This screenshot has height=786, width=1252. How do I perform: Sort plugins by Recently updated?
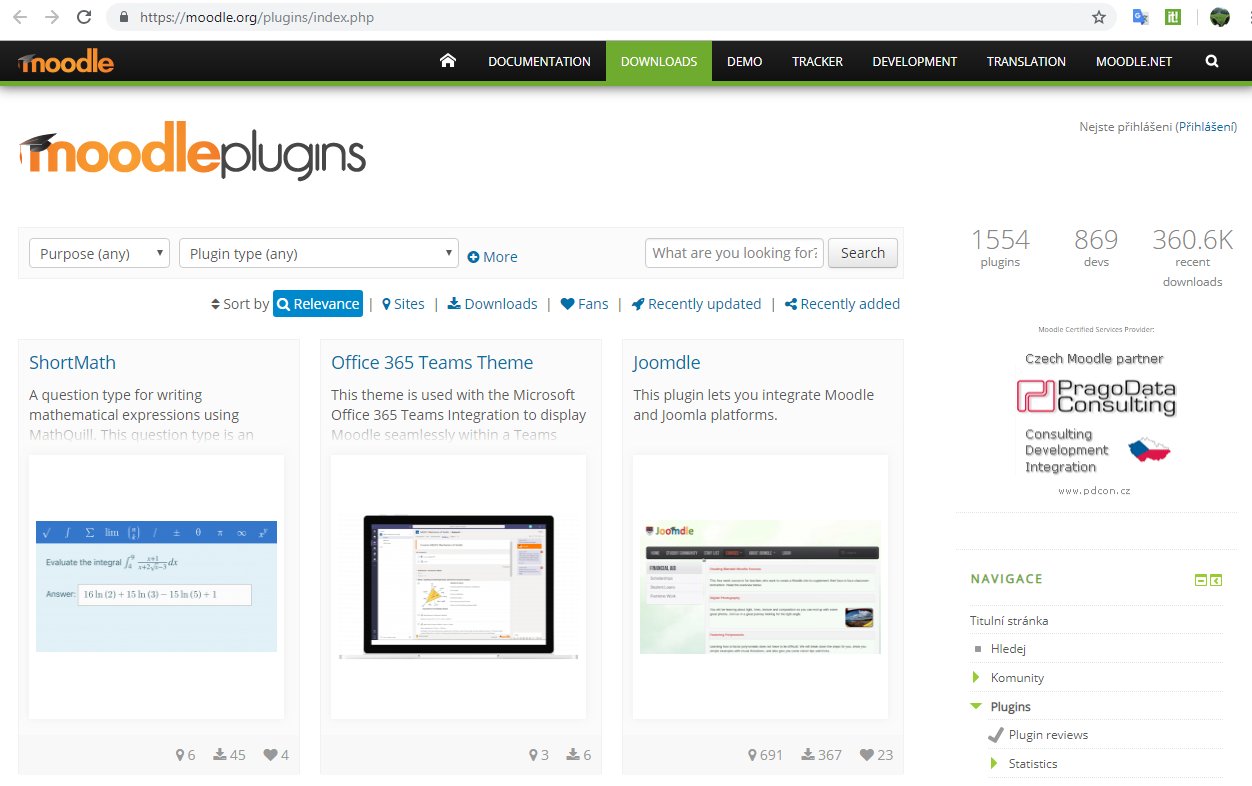[x=696, y=304]
